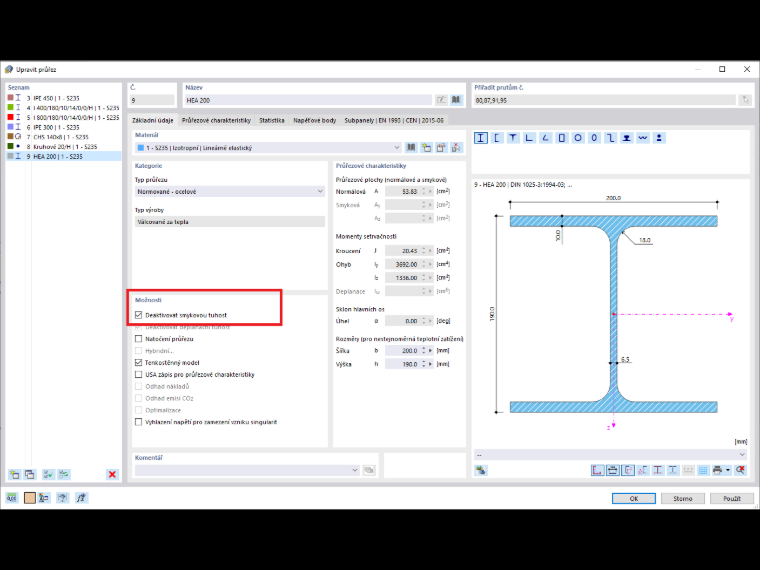Toggle principal axes display icon under preview
The image size is (760, 570).
628,470
